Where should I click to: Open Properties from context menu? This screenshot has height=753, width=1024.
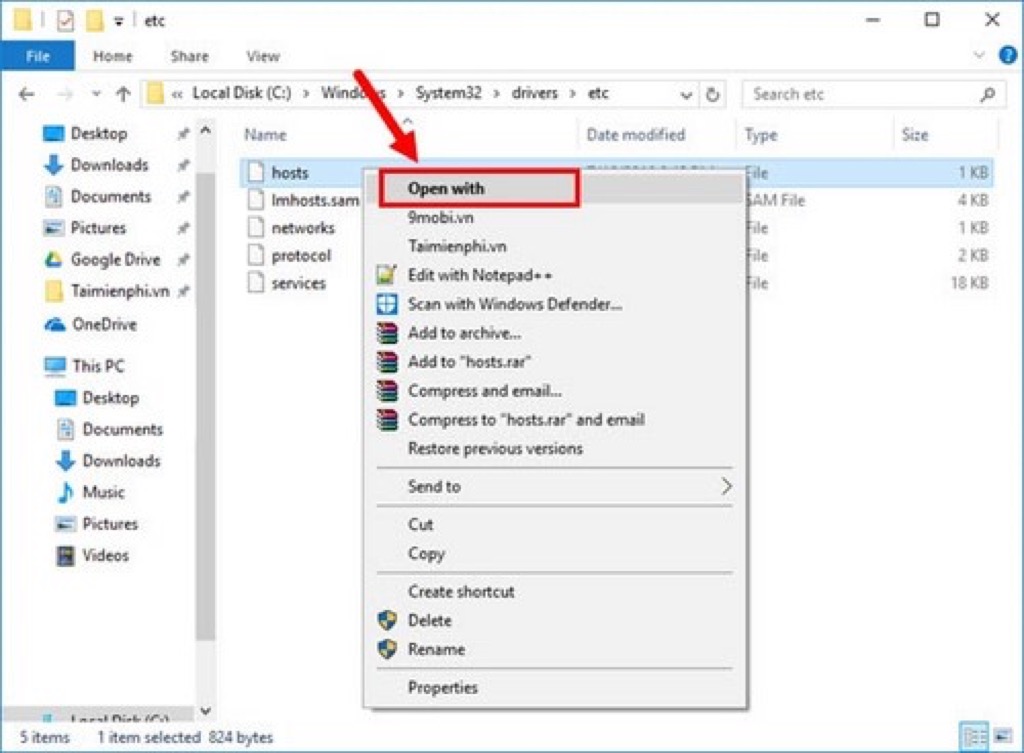tap(443, 688)
